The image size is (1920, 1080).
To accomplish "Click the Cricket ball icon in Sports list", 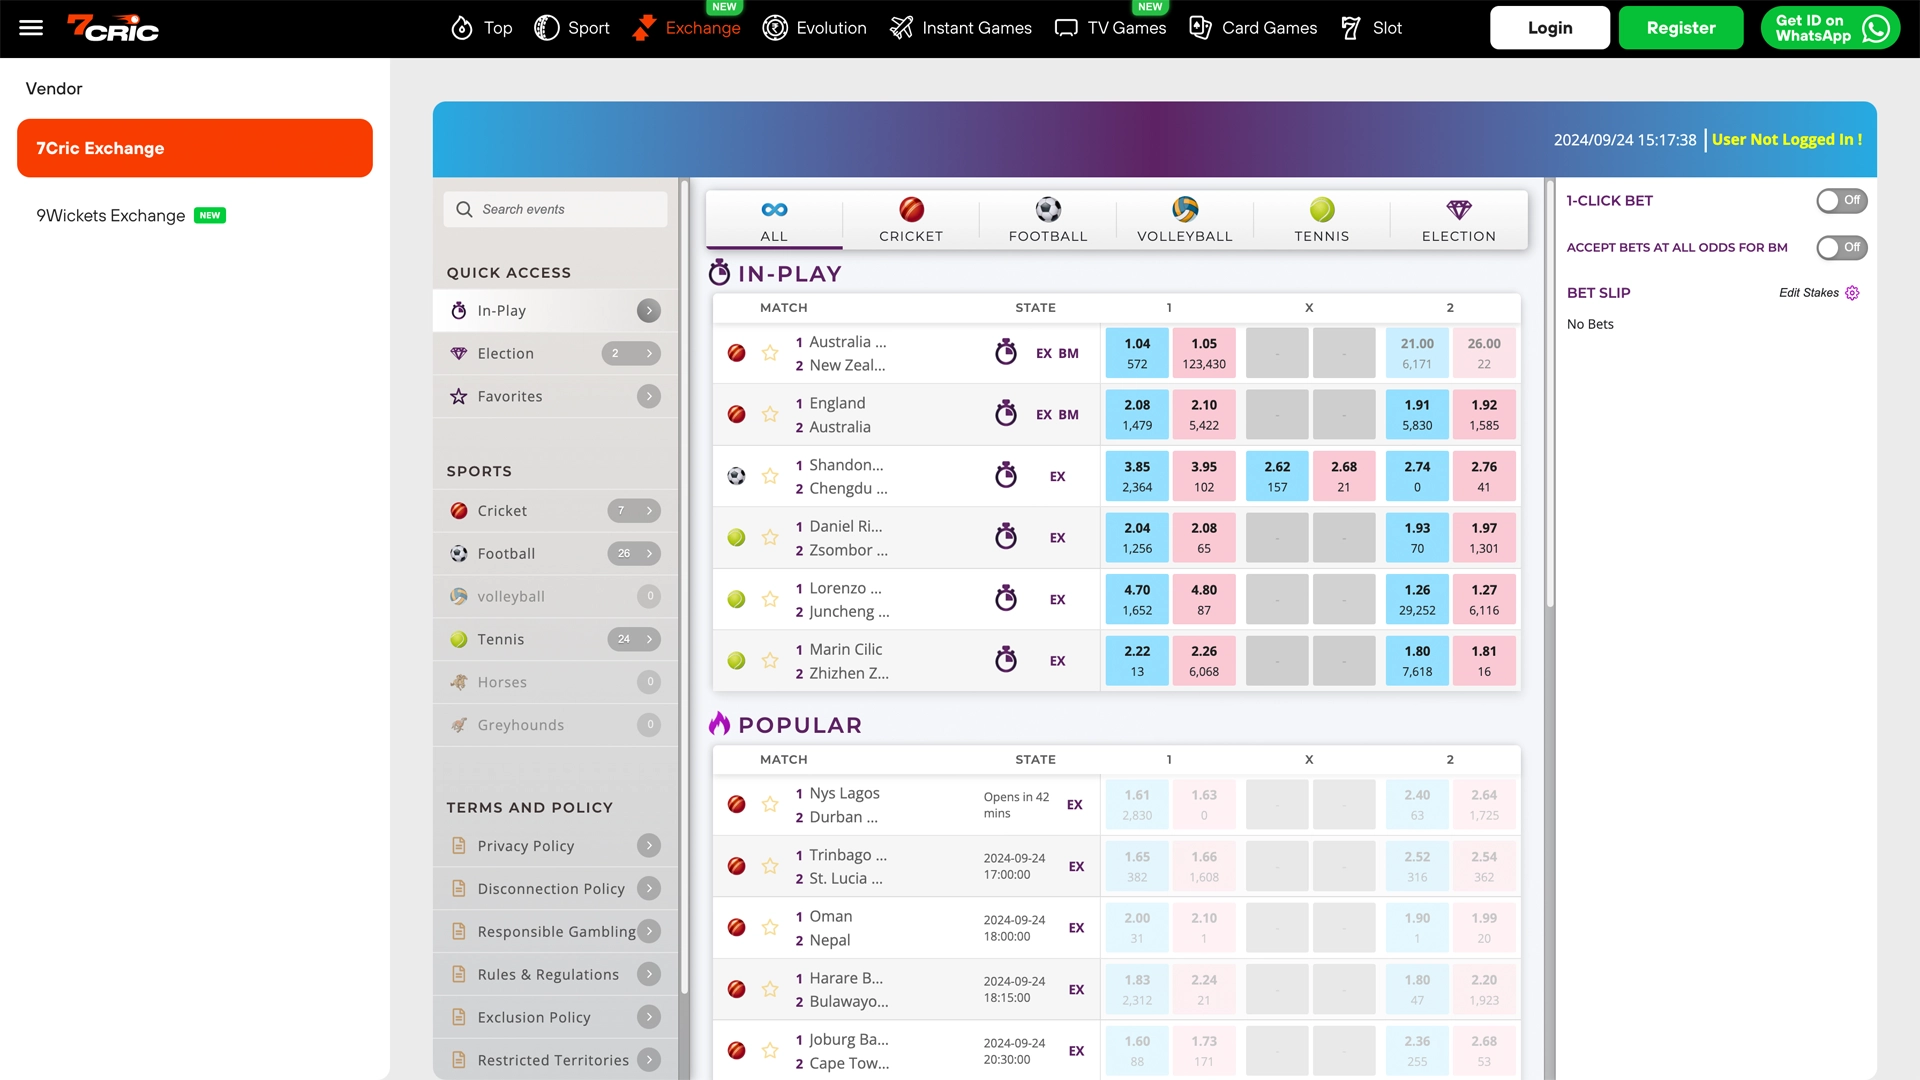I will click(x=459, y=511).
